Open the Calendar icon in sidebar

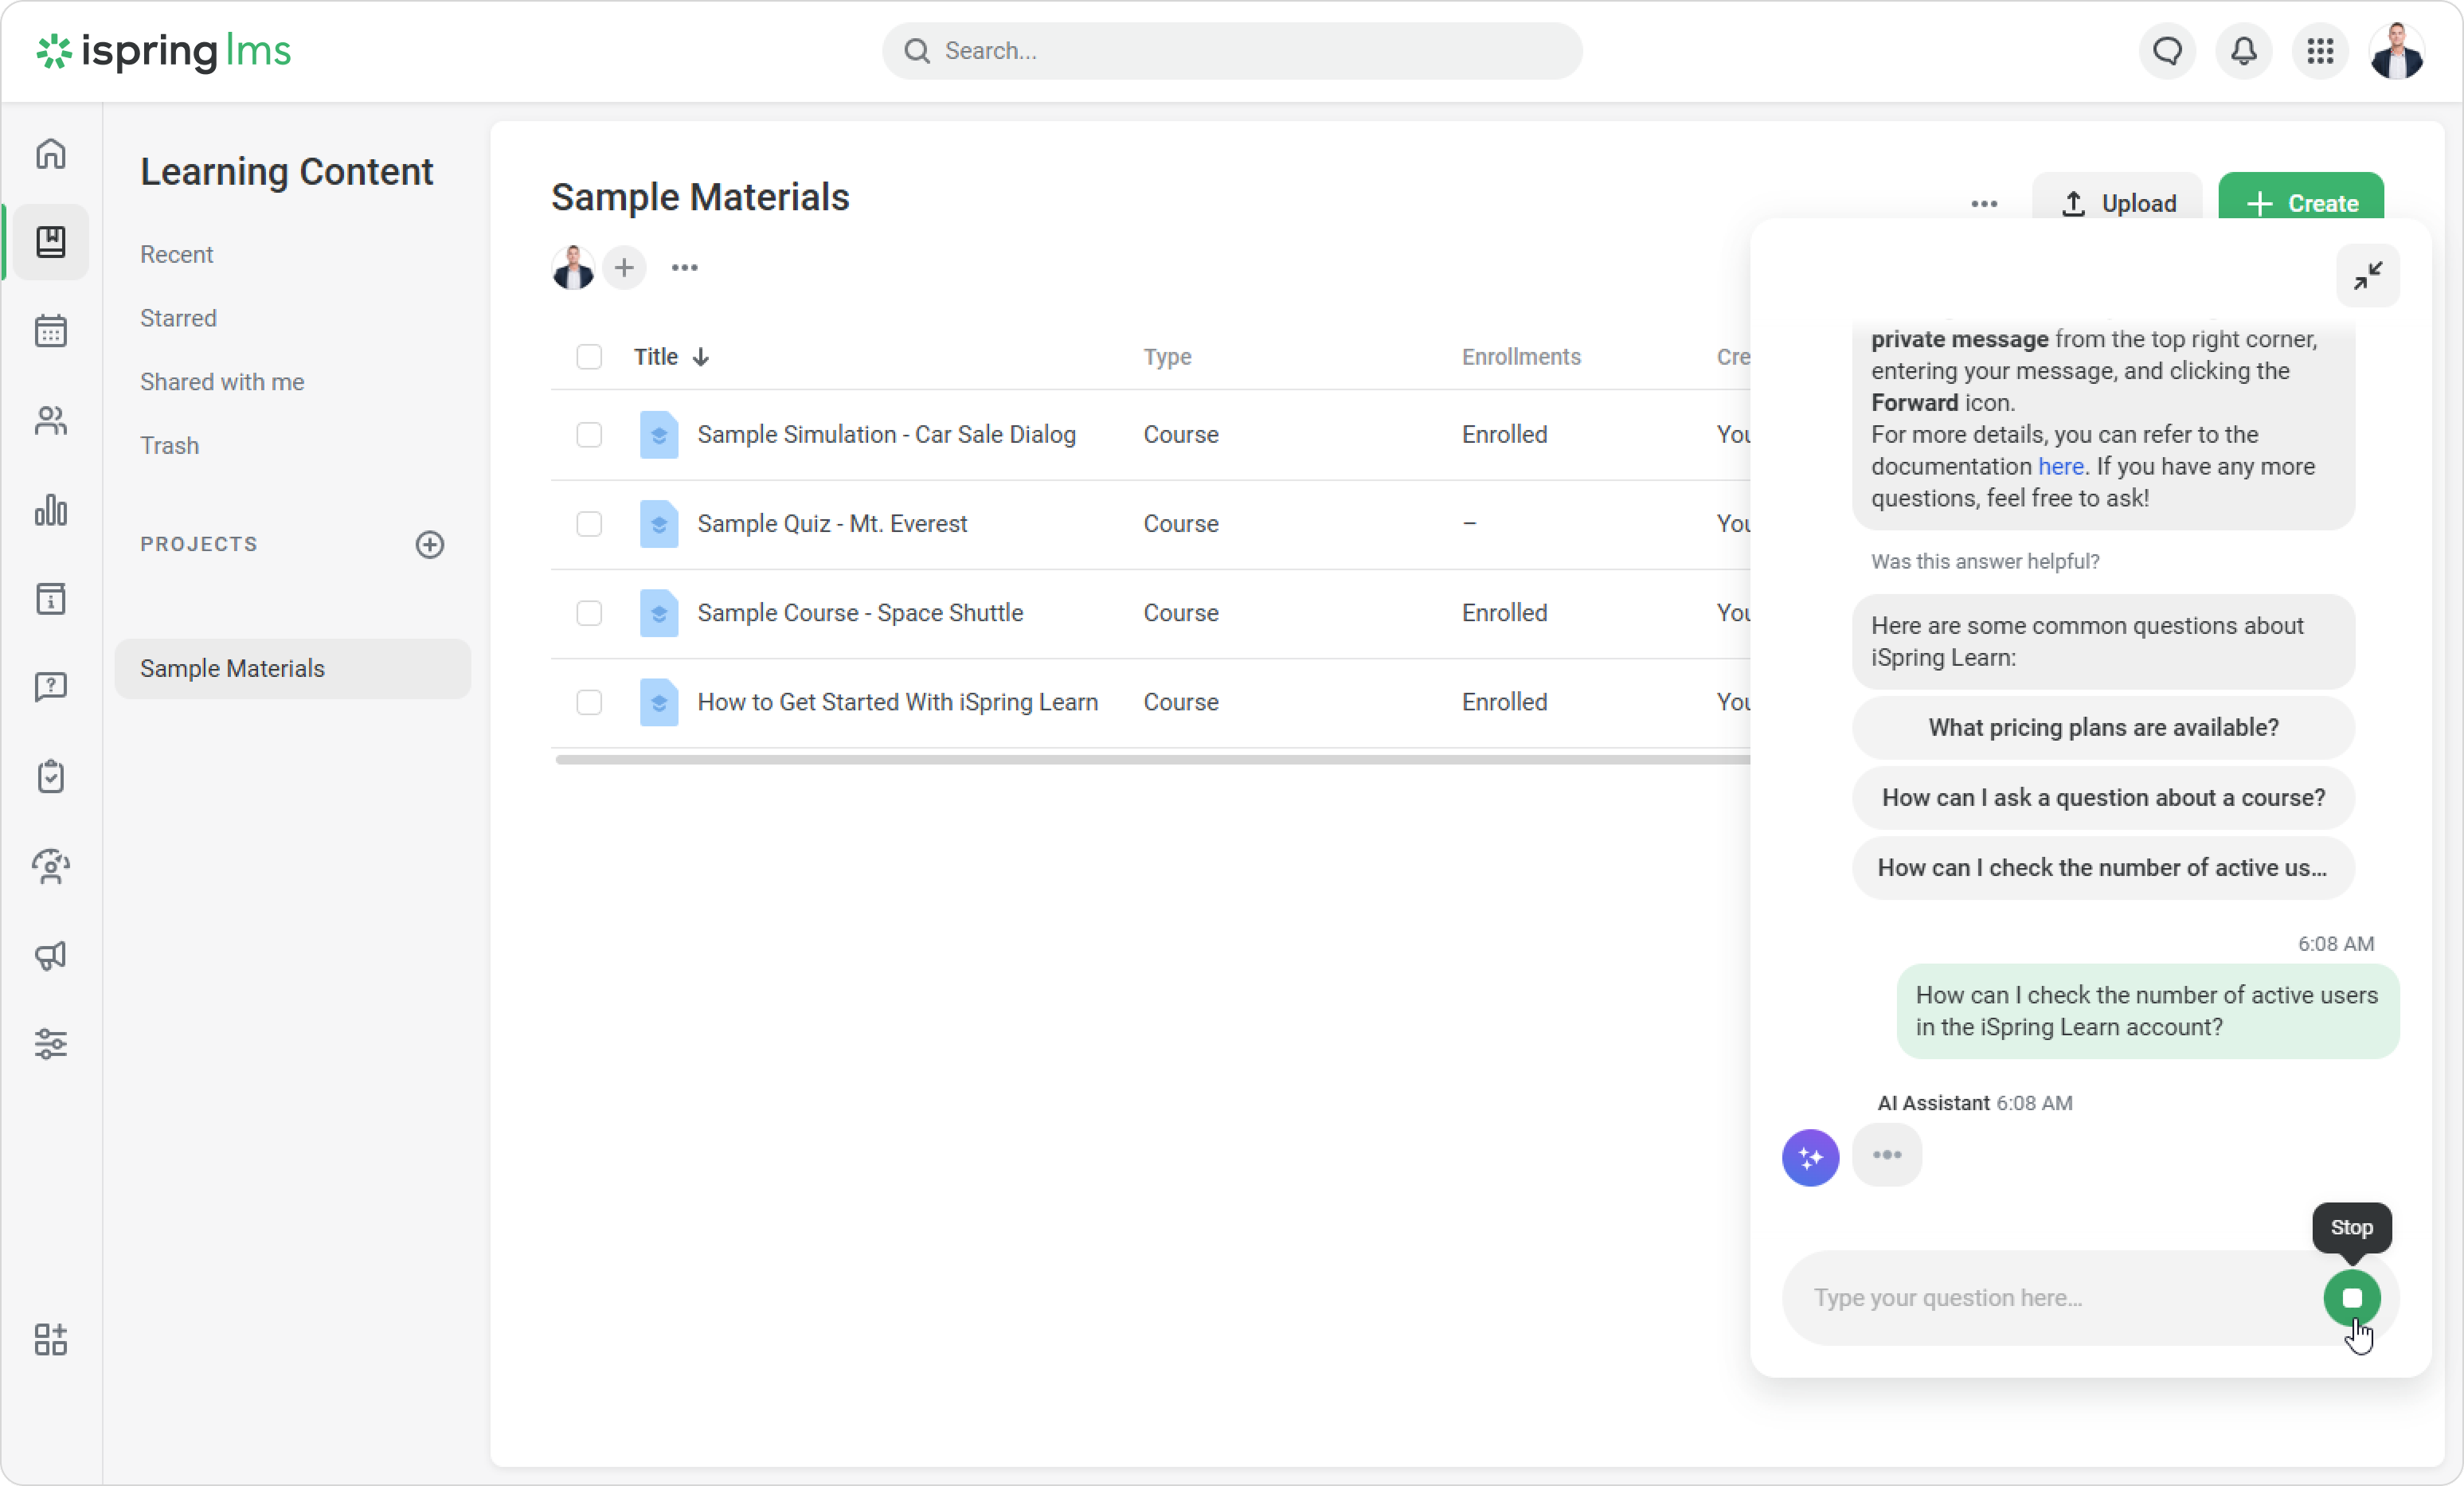point(51,331)
